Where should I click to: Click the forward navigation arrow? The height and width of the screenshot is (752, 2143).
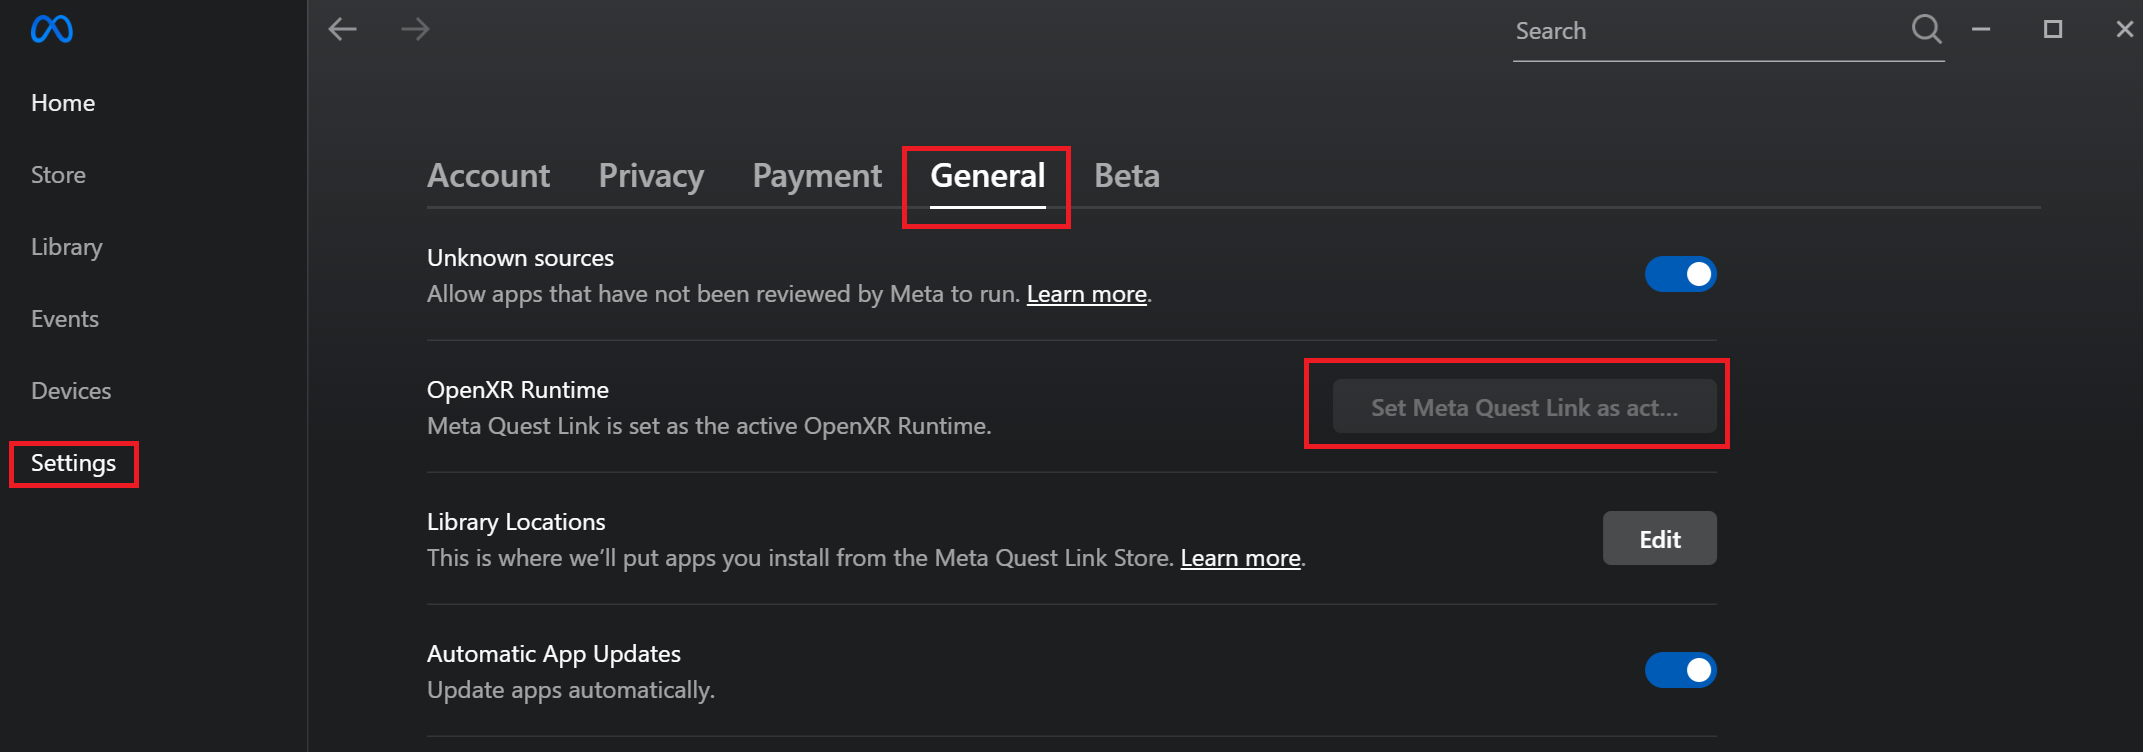point(415,30)
